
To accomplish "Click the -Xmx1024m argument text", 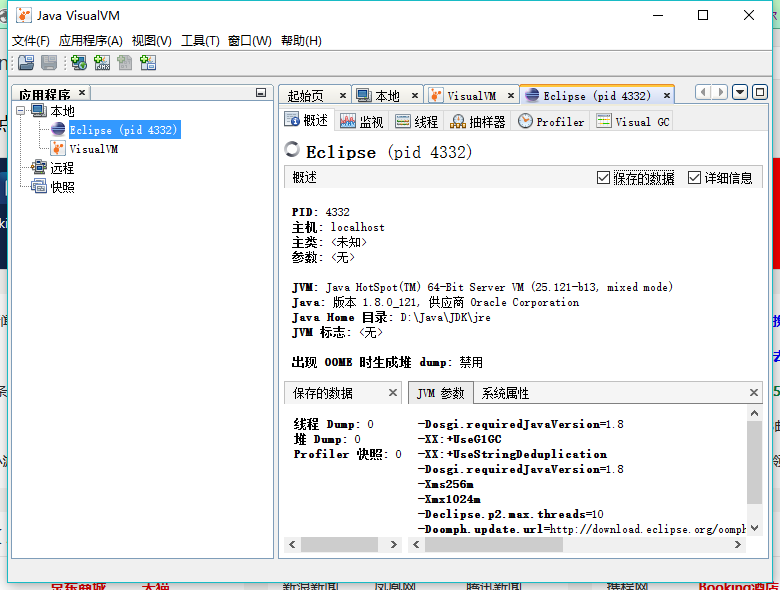I will coord(449,499).
